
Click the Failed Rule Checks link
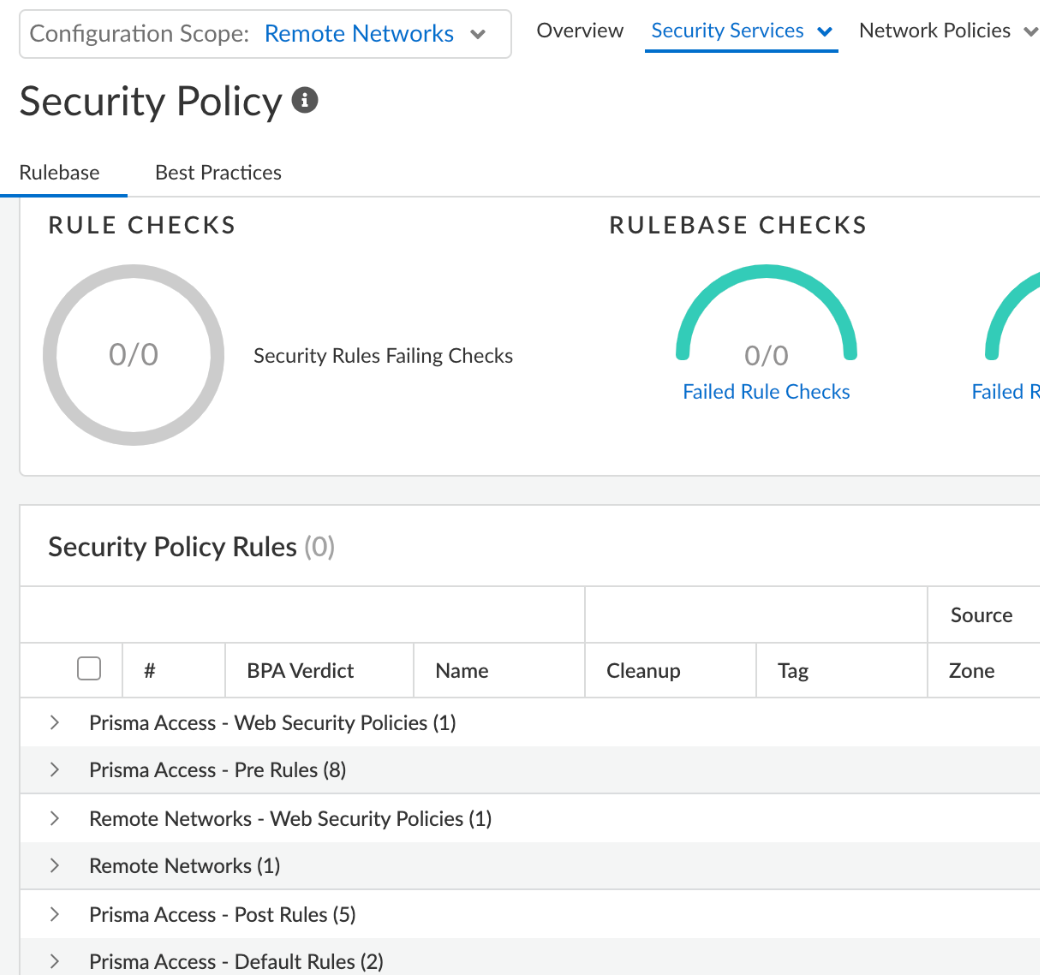point(766,392)
